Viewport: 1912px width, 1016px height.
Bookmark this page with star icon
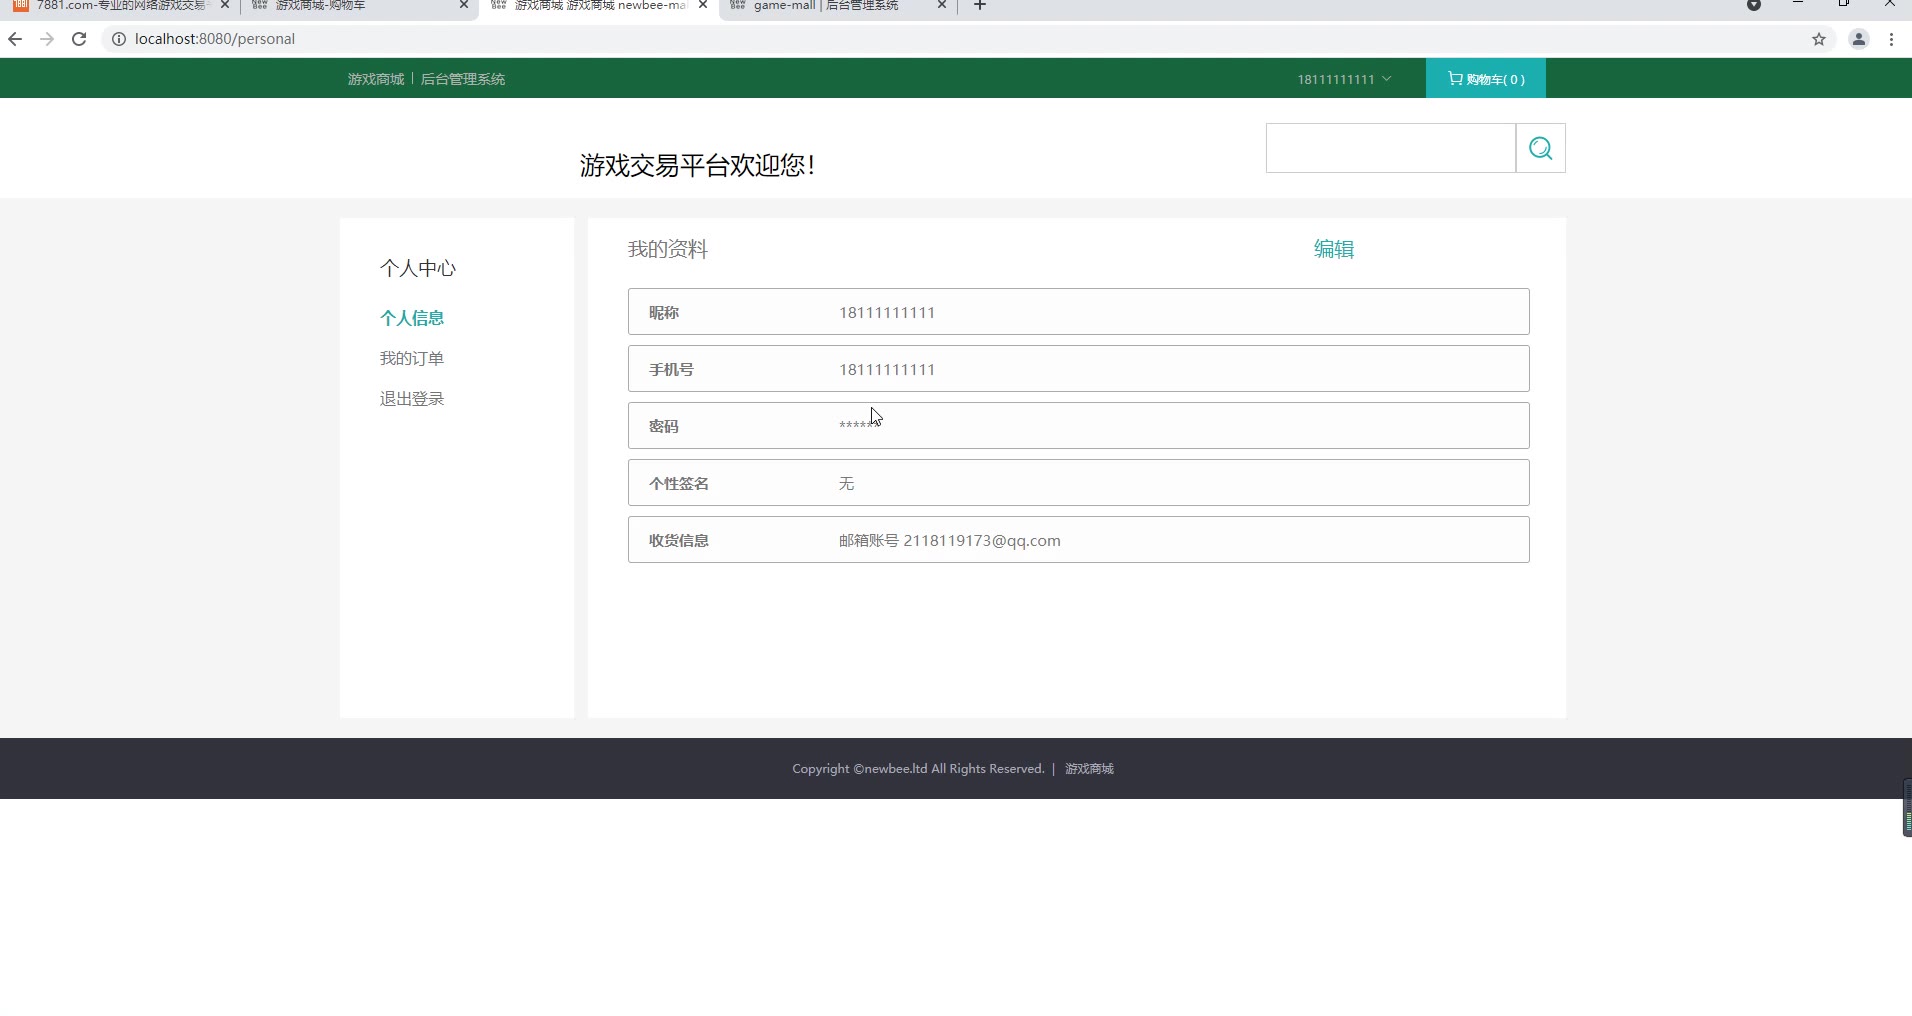tap(1818, 39)
